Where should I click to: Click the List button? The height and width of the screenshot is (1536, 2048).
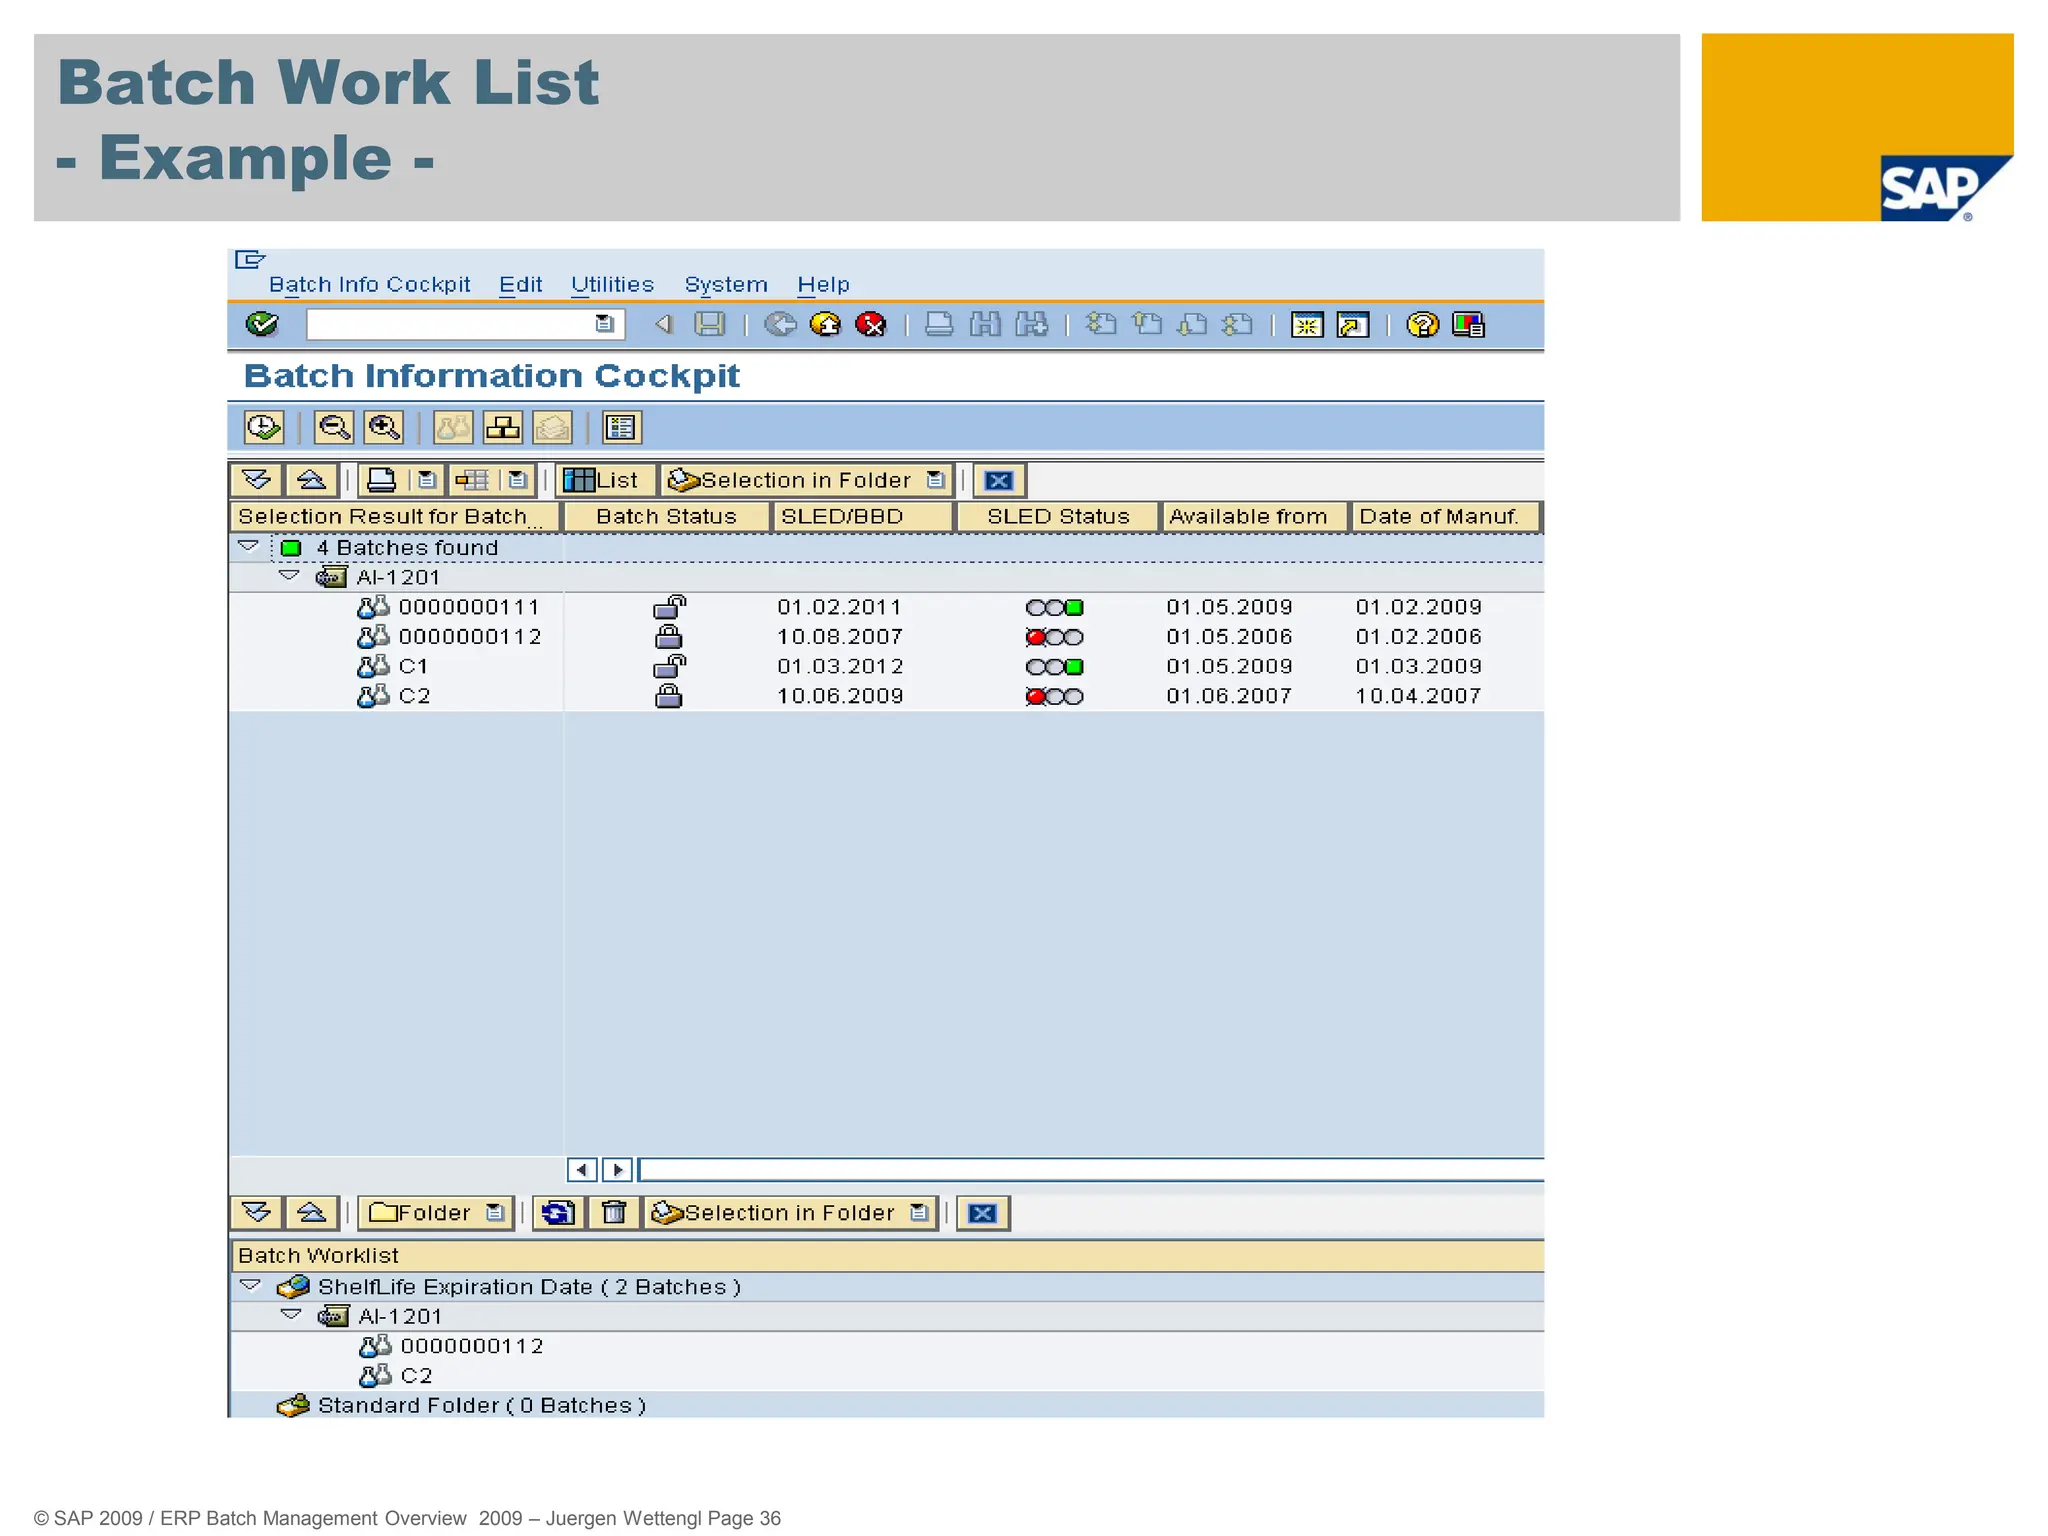click(605, 480)
